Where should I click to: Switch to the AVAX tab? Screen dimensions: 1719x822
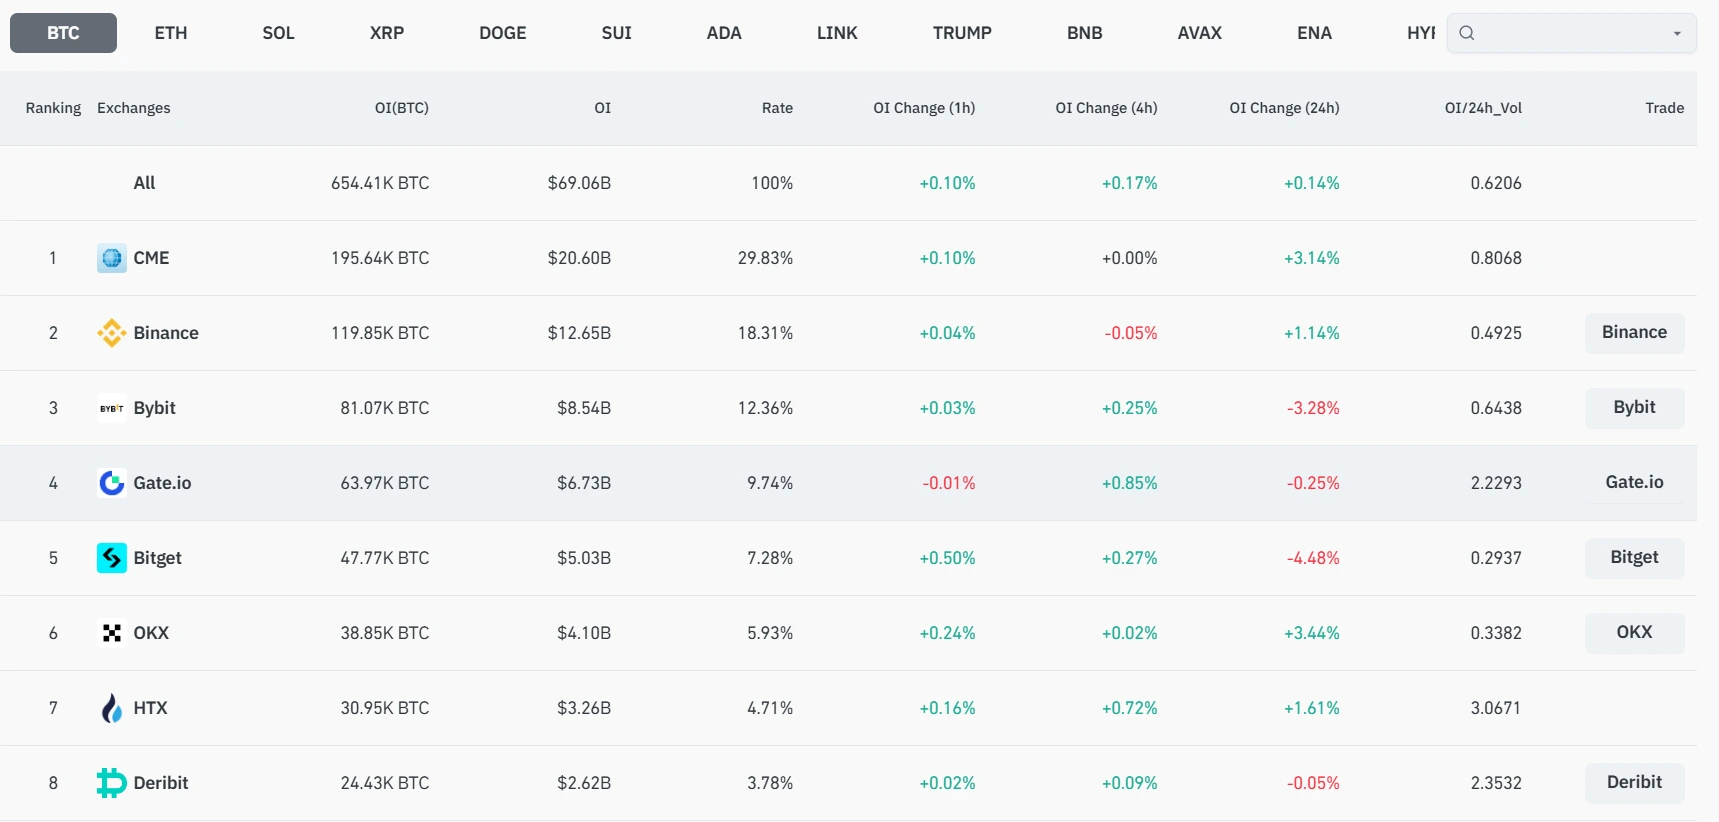[x=1200, y=33]
